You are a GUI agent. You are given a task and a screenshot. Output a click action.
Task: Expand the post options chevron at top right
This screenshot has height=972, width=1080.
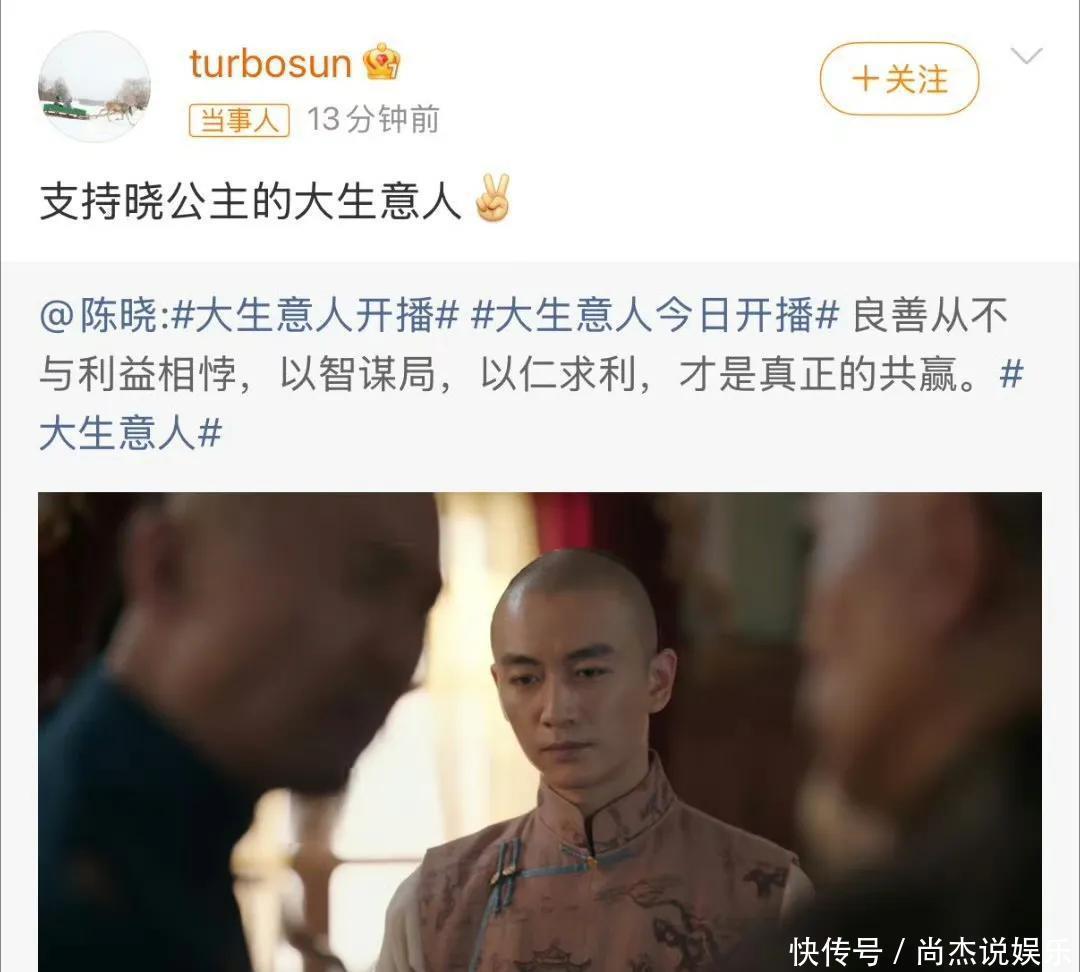point(1026,55)
